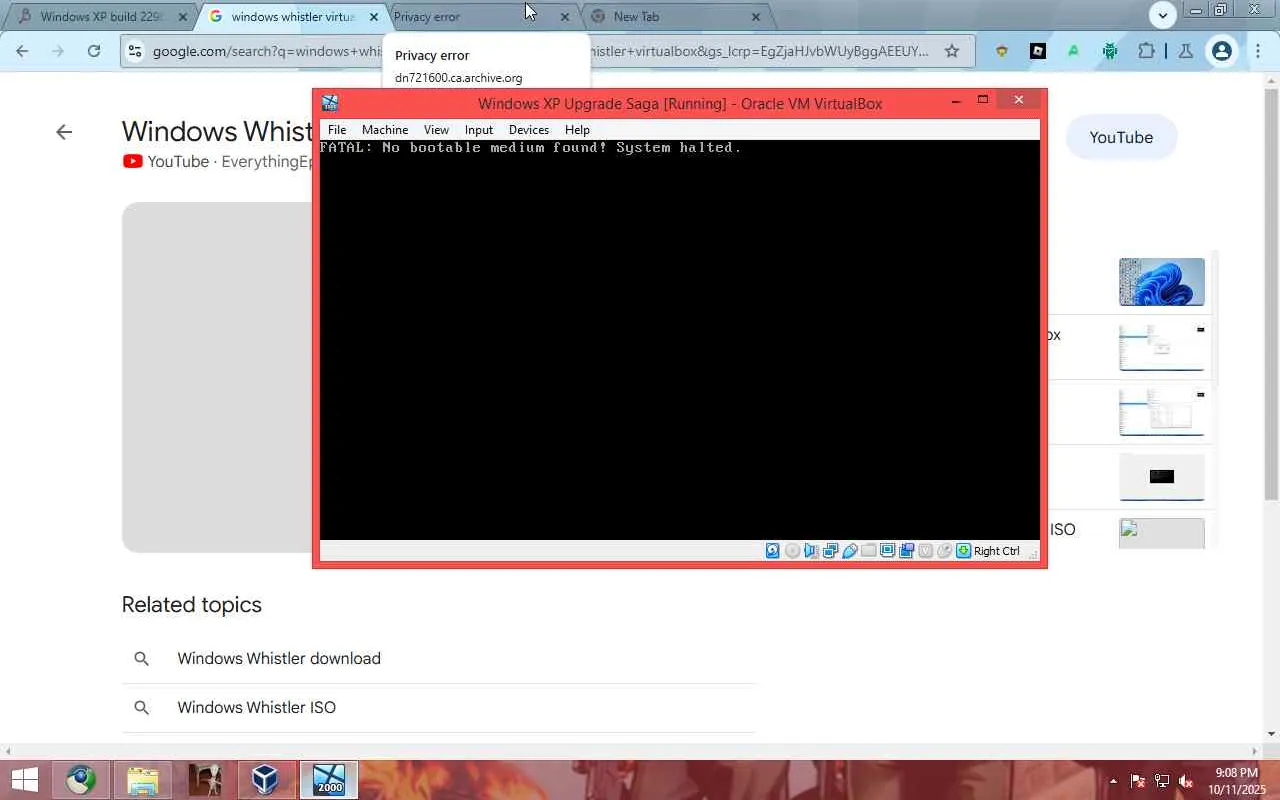Open Chrome from the taskbar
The width and height of the screenshot is (1280, 800).
[x=81, y=780]
